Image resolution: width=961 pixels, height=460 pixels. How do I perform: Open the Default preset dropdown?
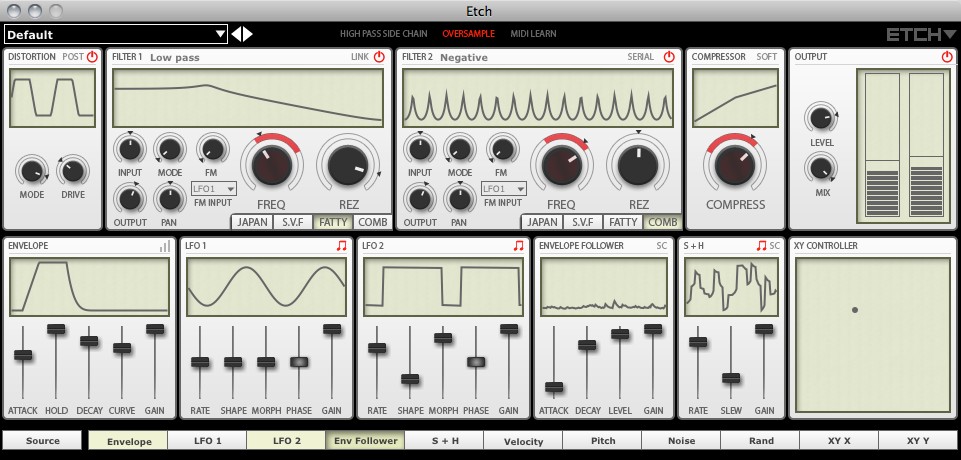click(x=116, y=34)
